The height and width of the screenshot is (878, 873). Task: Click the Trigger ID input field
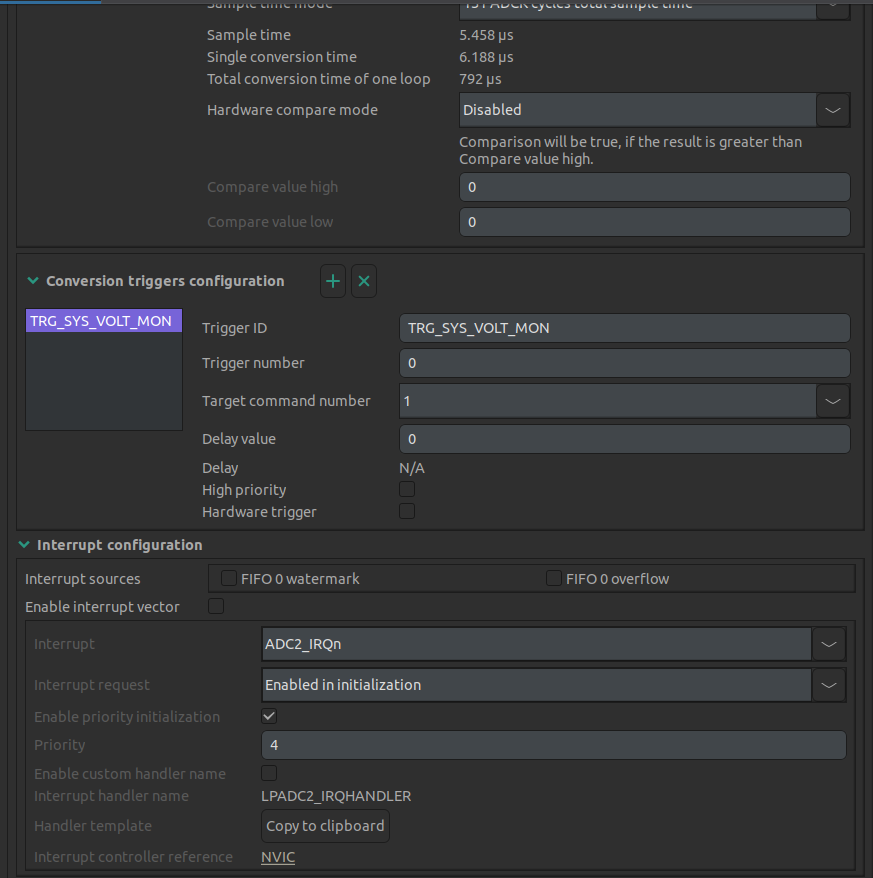(624, 328)
